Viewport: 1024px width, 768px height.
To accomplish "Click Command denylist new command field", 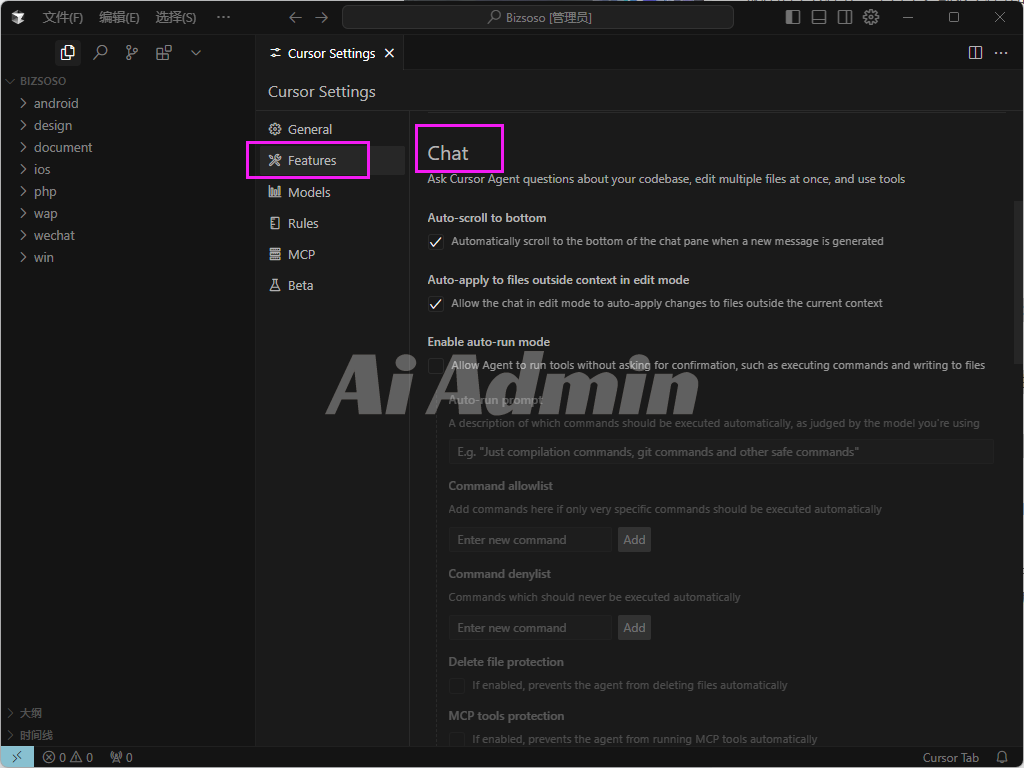I will point(530,628).
